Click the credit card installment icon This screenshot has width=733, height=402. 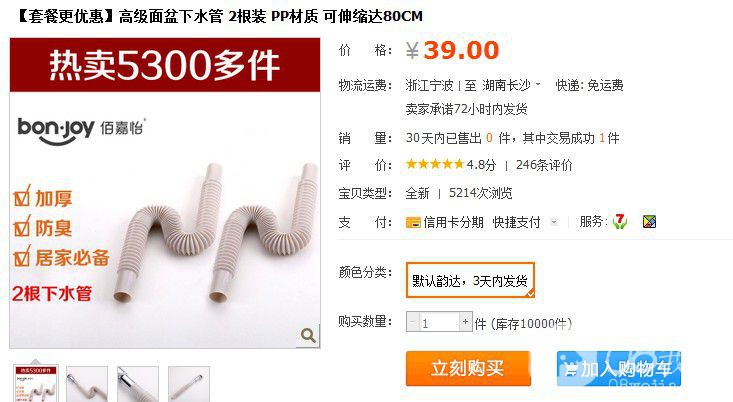click(x=413, y=223)
